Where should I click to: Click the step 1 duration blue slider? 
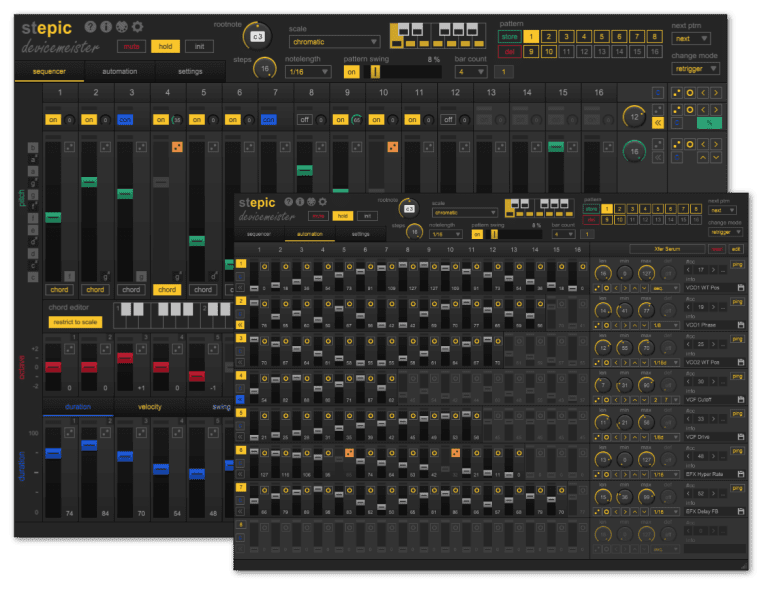[x=53, y=453]
